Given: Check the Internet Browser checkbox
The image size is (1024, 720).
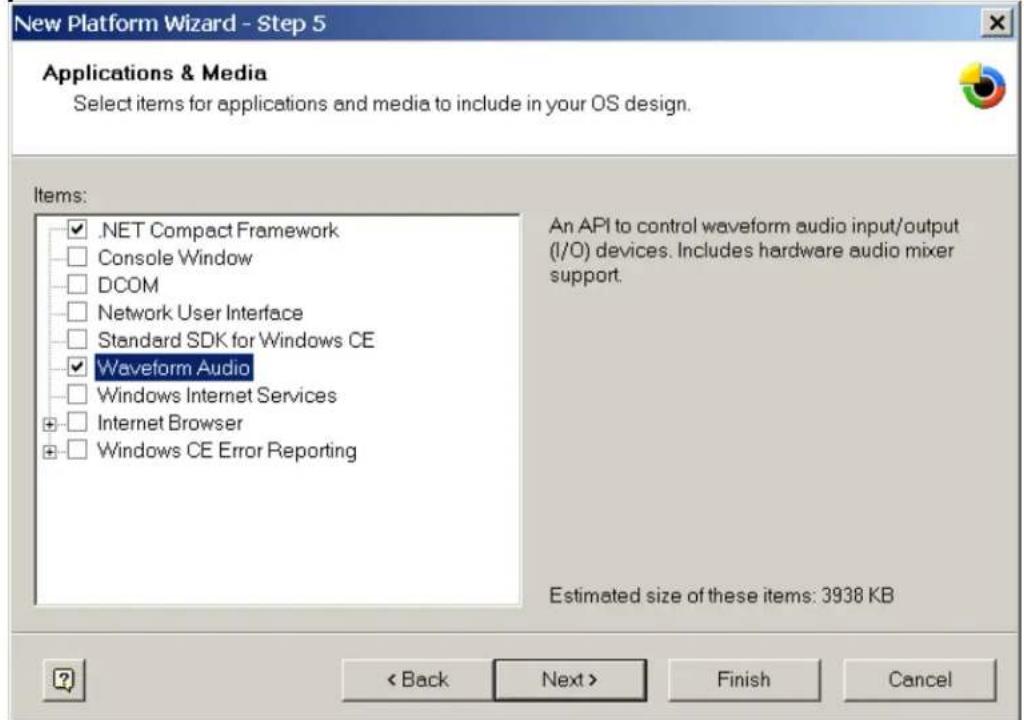Looking at the screenshot, I should pos(77,422).
